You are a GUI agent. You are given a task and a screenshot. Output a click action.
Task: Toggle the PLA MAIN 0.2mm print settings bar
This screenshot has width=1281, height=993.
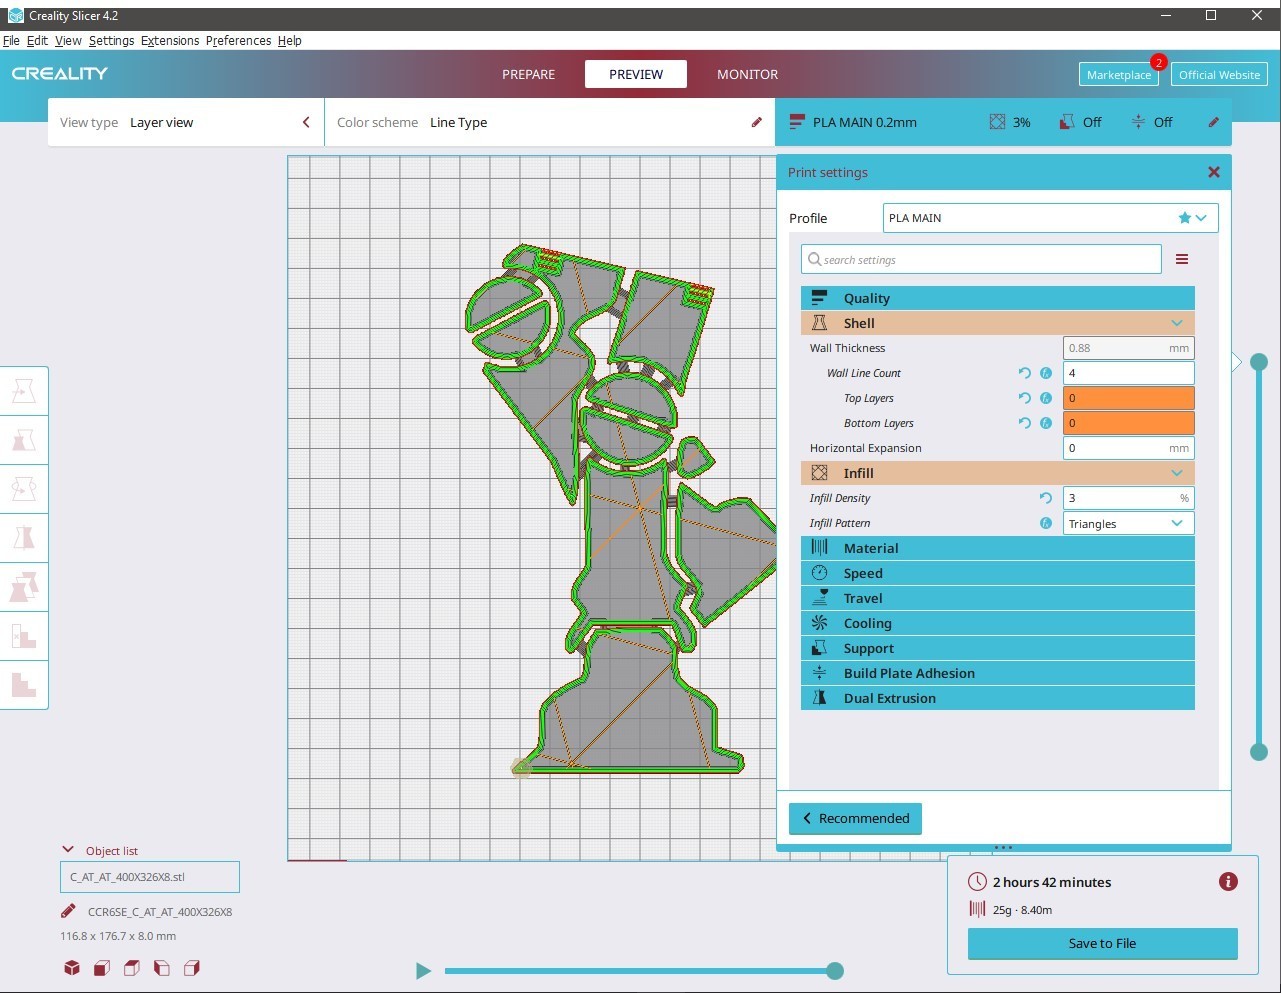pyautogui.click(x=1004, y=122)
